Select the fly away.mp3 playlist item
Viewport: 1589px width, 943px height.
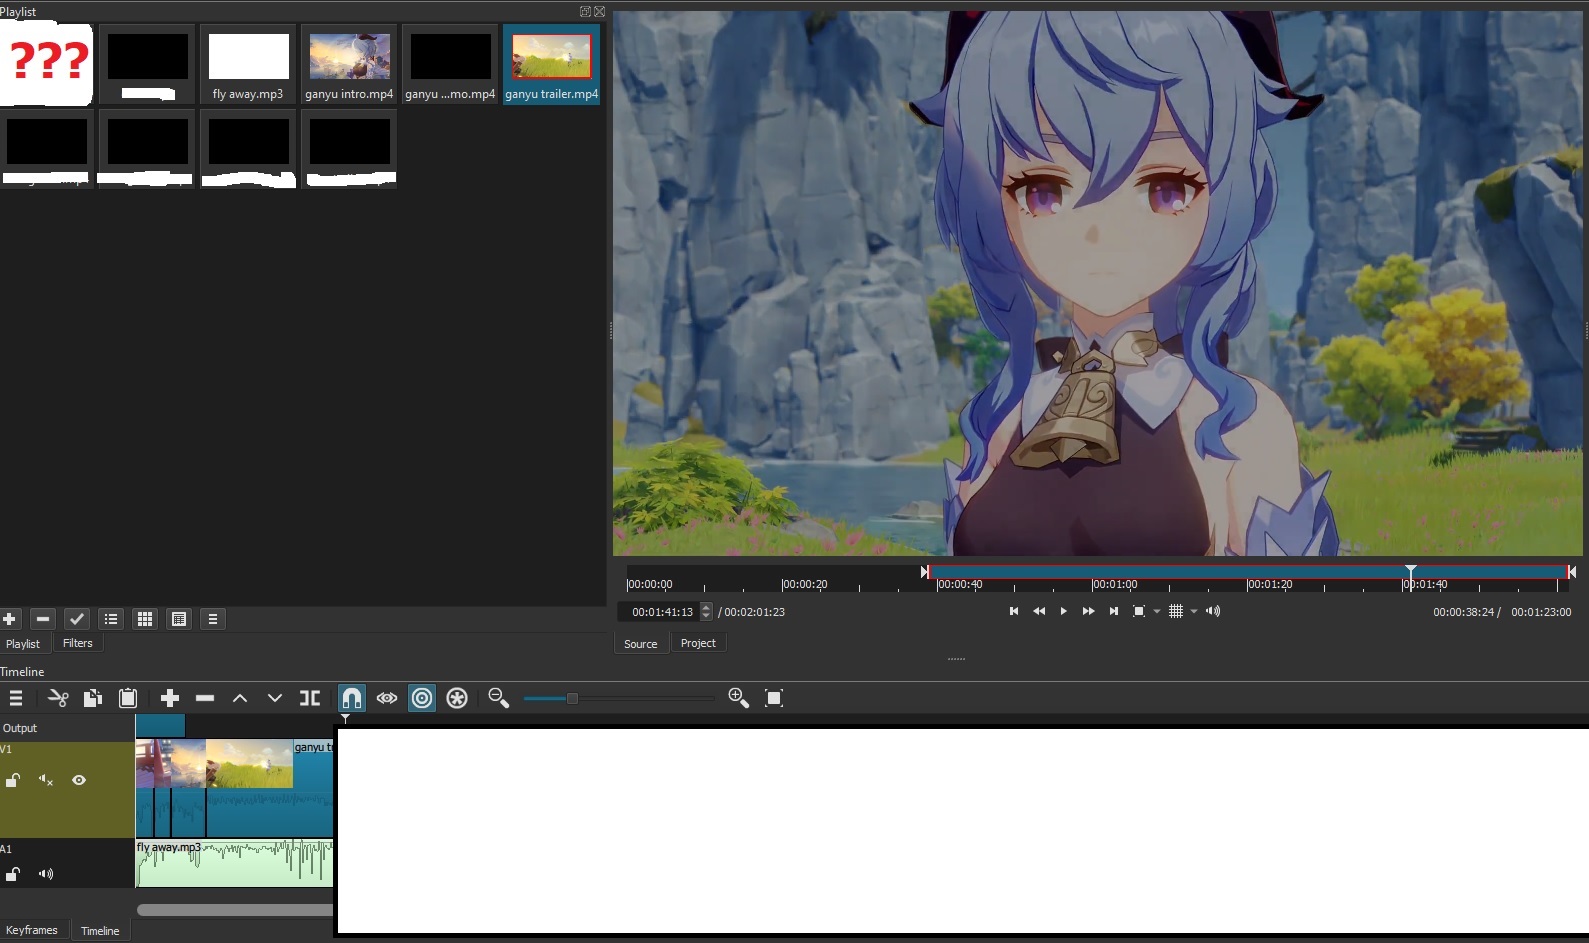pos(248,64)
